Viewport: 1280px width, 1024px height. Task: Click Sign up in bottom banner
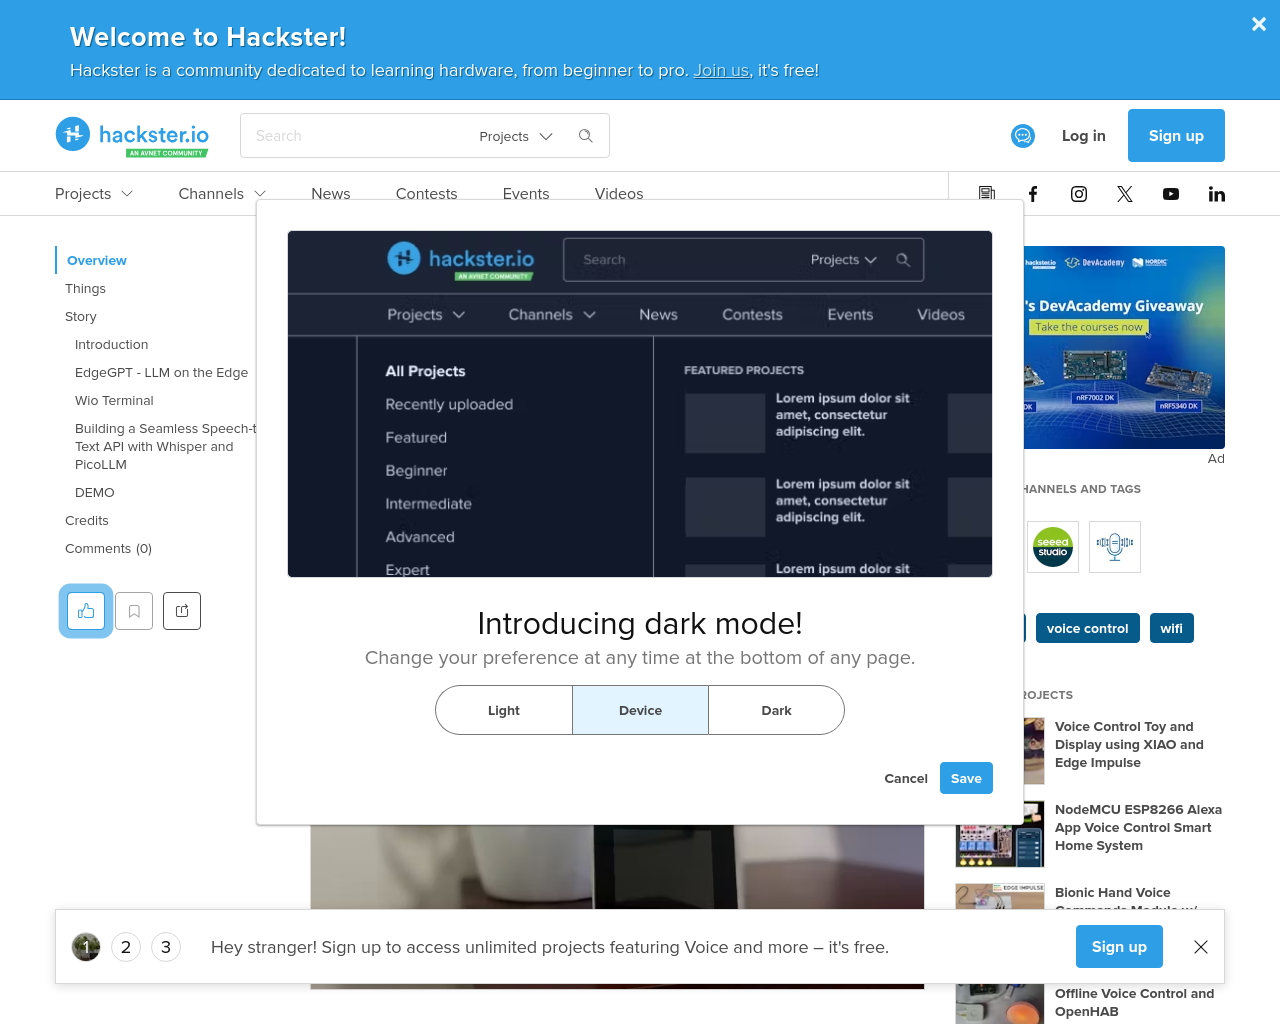click(x=1119, y=947)
